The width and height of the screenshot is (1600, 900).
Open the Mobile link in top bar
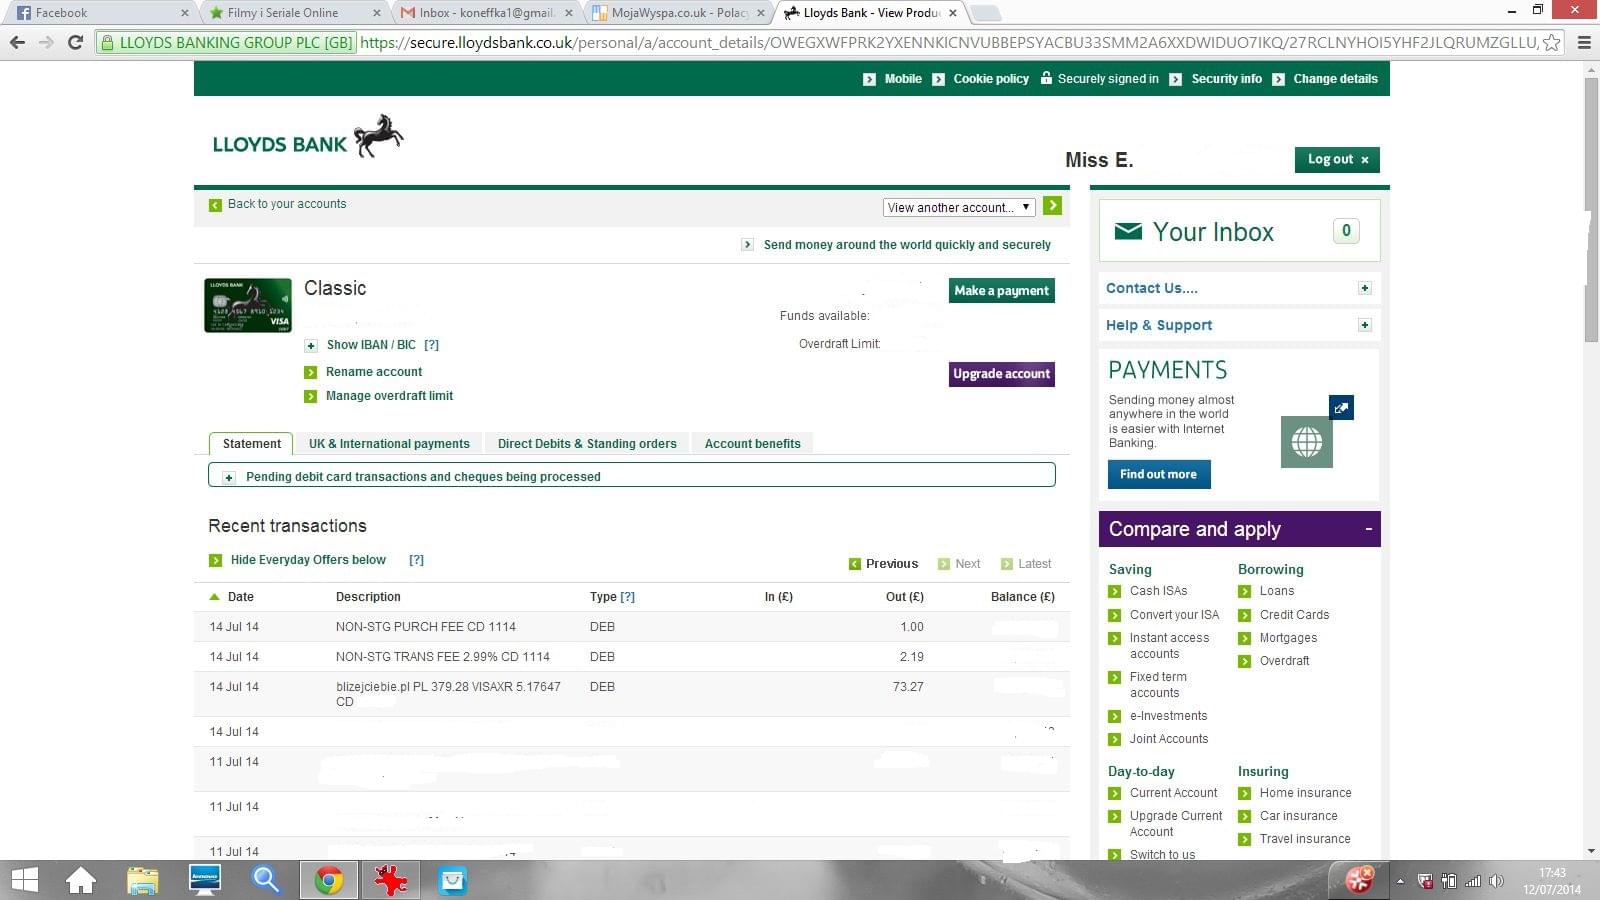pos(903,79)
